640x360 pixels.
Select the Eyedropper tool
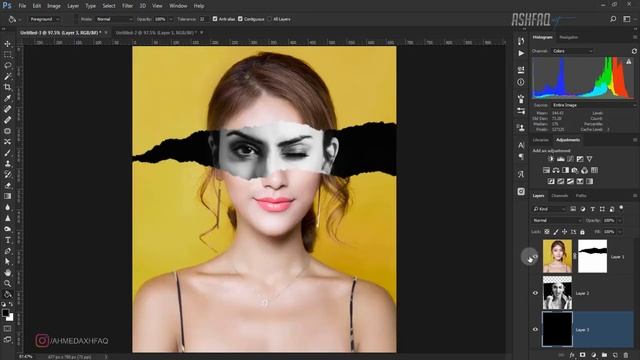pyautogui.click(x=7, y=98)
